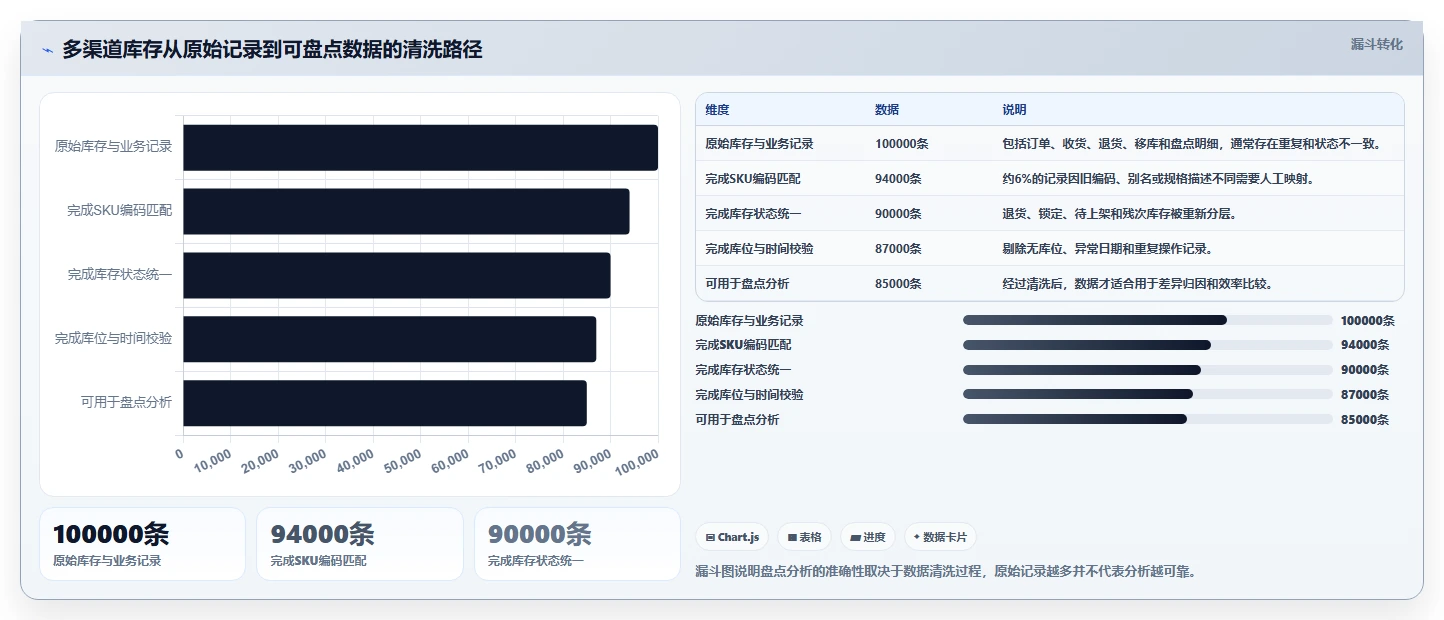Click the 原始库存与业务记录 chart bar
The width and height of the screenshot is (1444, 620).
point(420,148)
